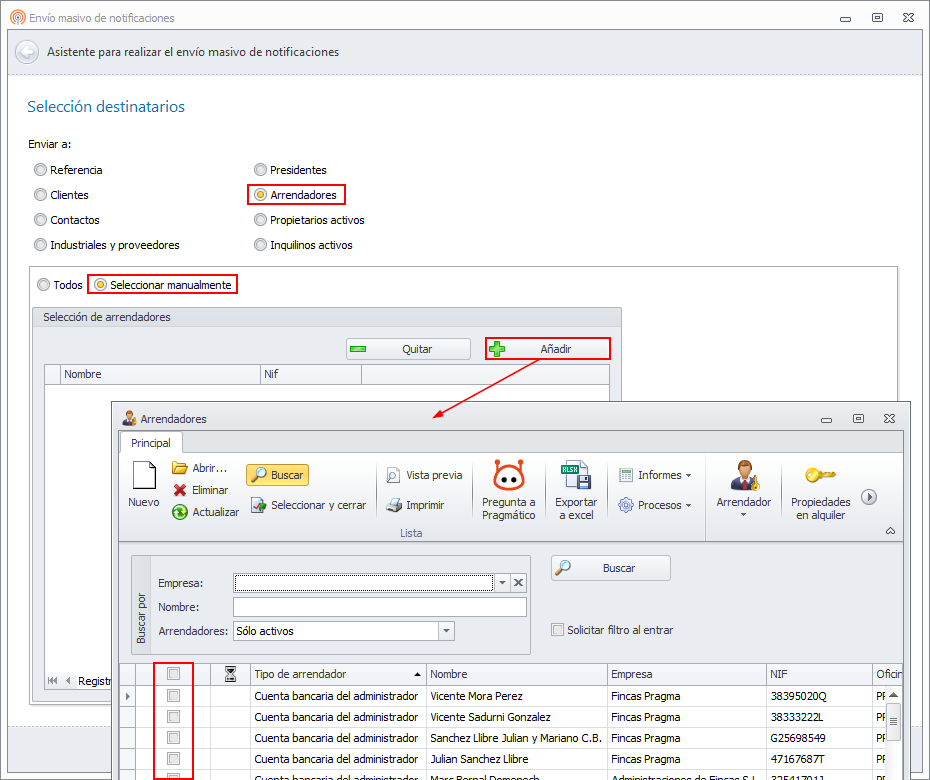This screenshot has height=780, width=930.
Task: Select the Clientes radio button
Action: (x=40, y=195)
